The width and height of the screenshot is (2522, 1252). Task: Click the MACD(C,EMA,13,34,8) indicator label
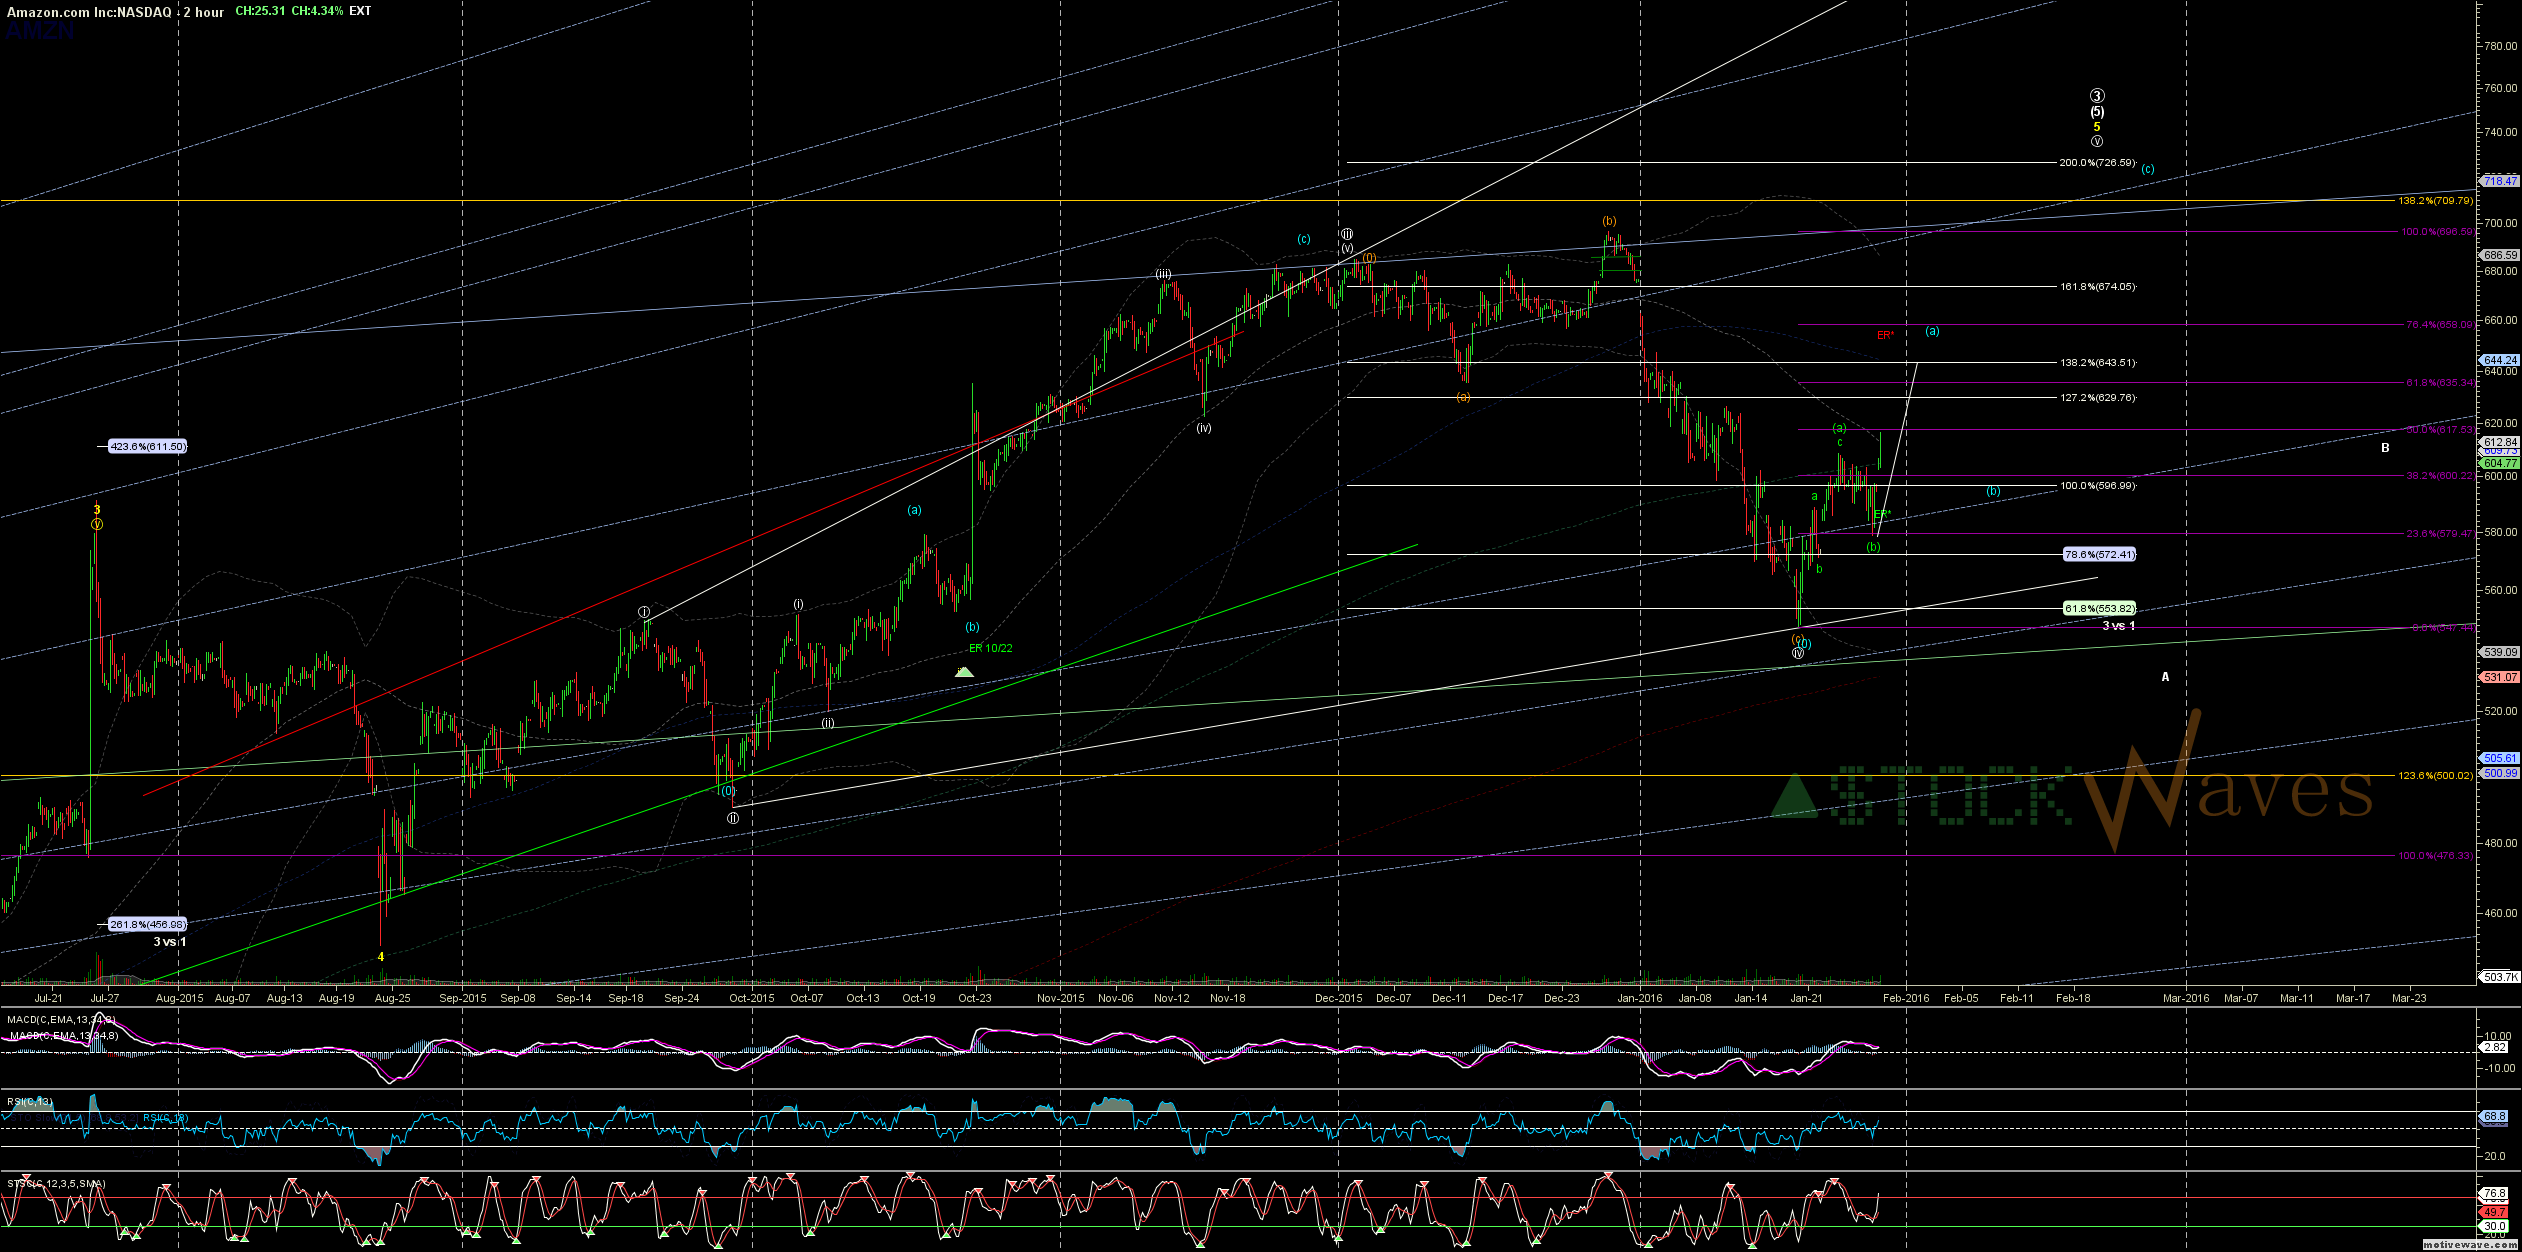click(x=61, y=1019)
